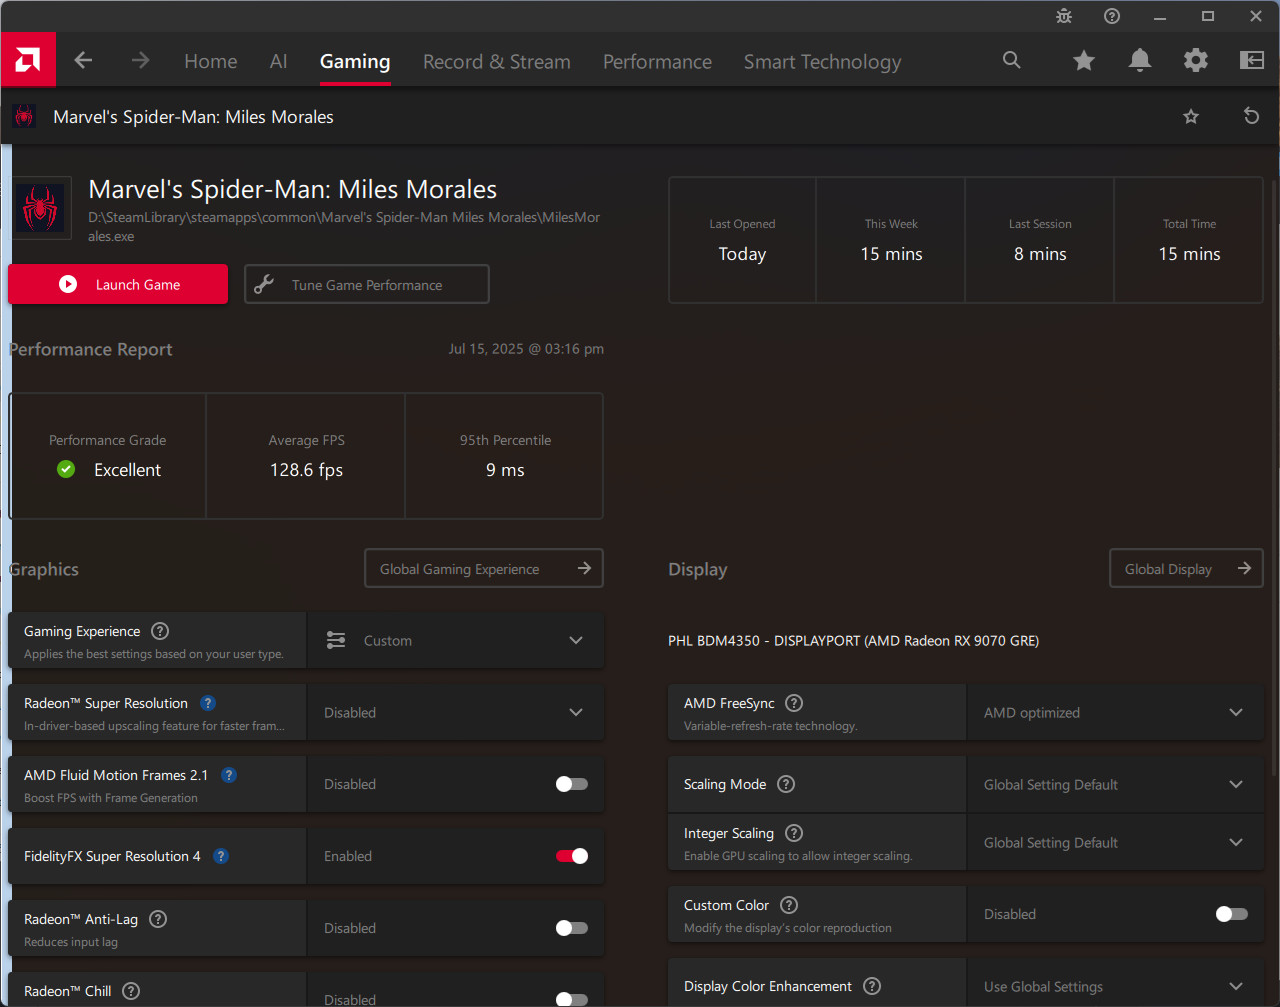Show help for Display Color Enhancement
Viewport: 1280px width, 1007px height.
point(872,986)
